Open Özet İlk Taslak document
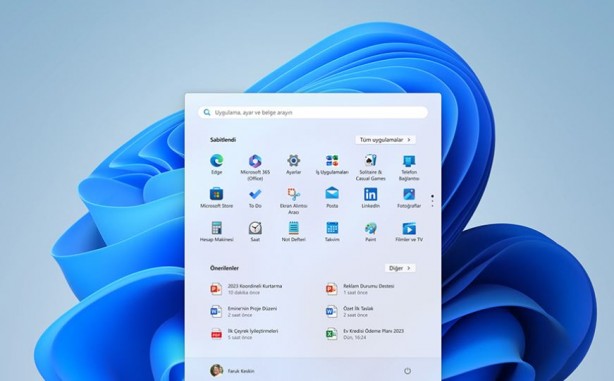Screen dimensions: 614x381 coord(350,312)
